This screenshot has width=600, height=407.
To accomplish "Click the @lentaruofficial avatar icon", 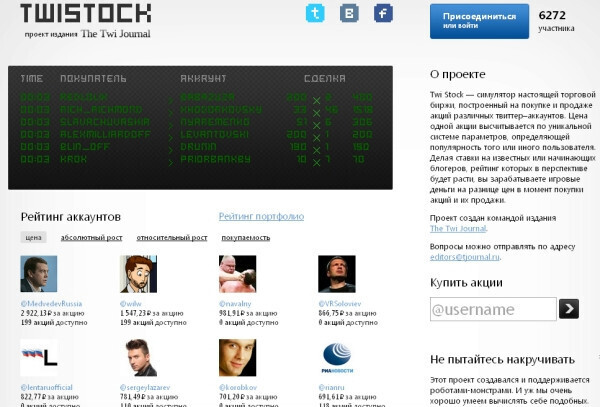I will point(39,358).
